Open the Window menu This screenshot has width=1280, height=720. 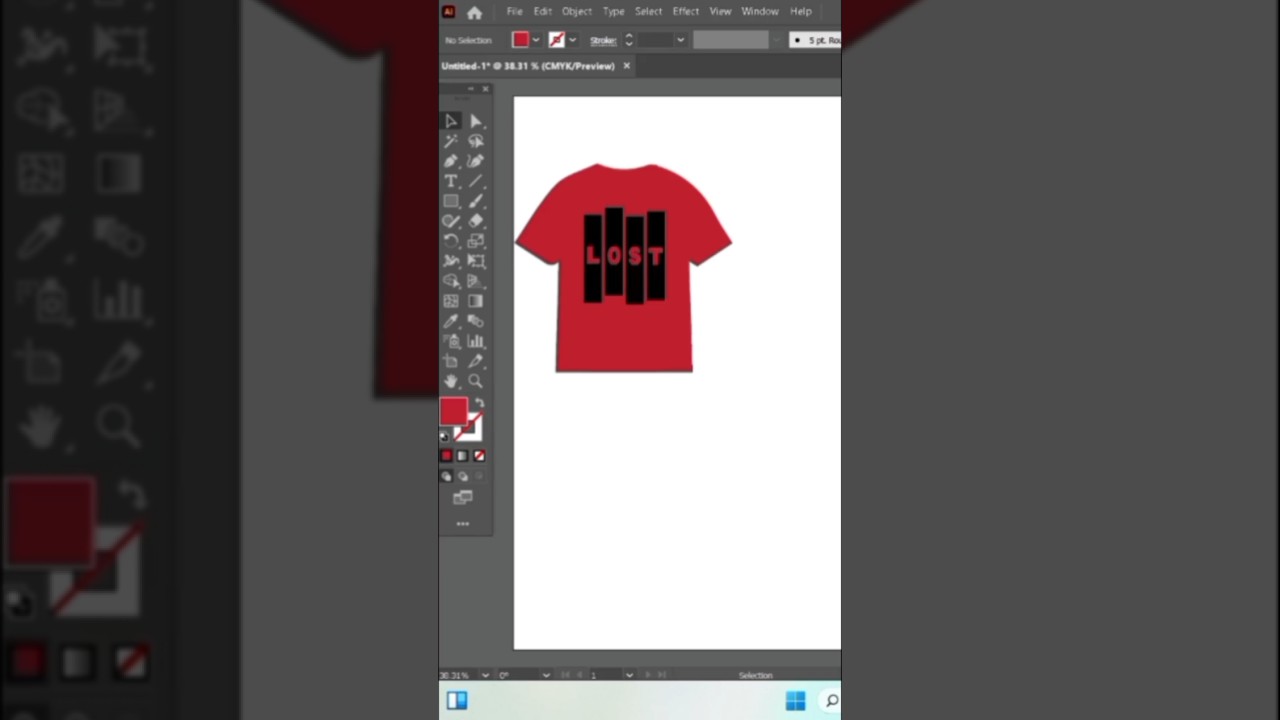coord(760,11)
